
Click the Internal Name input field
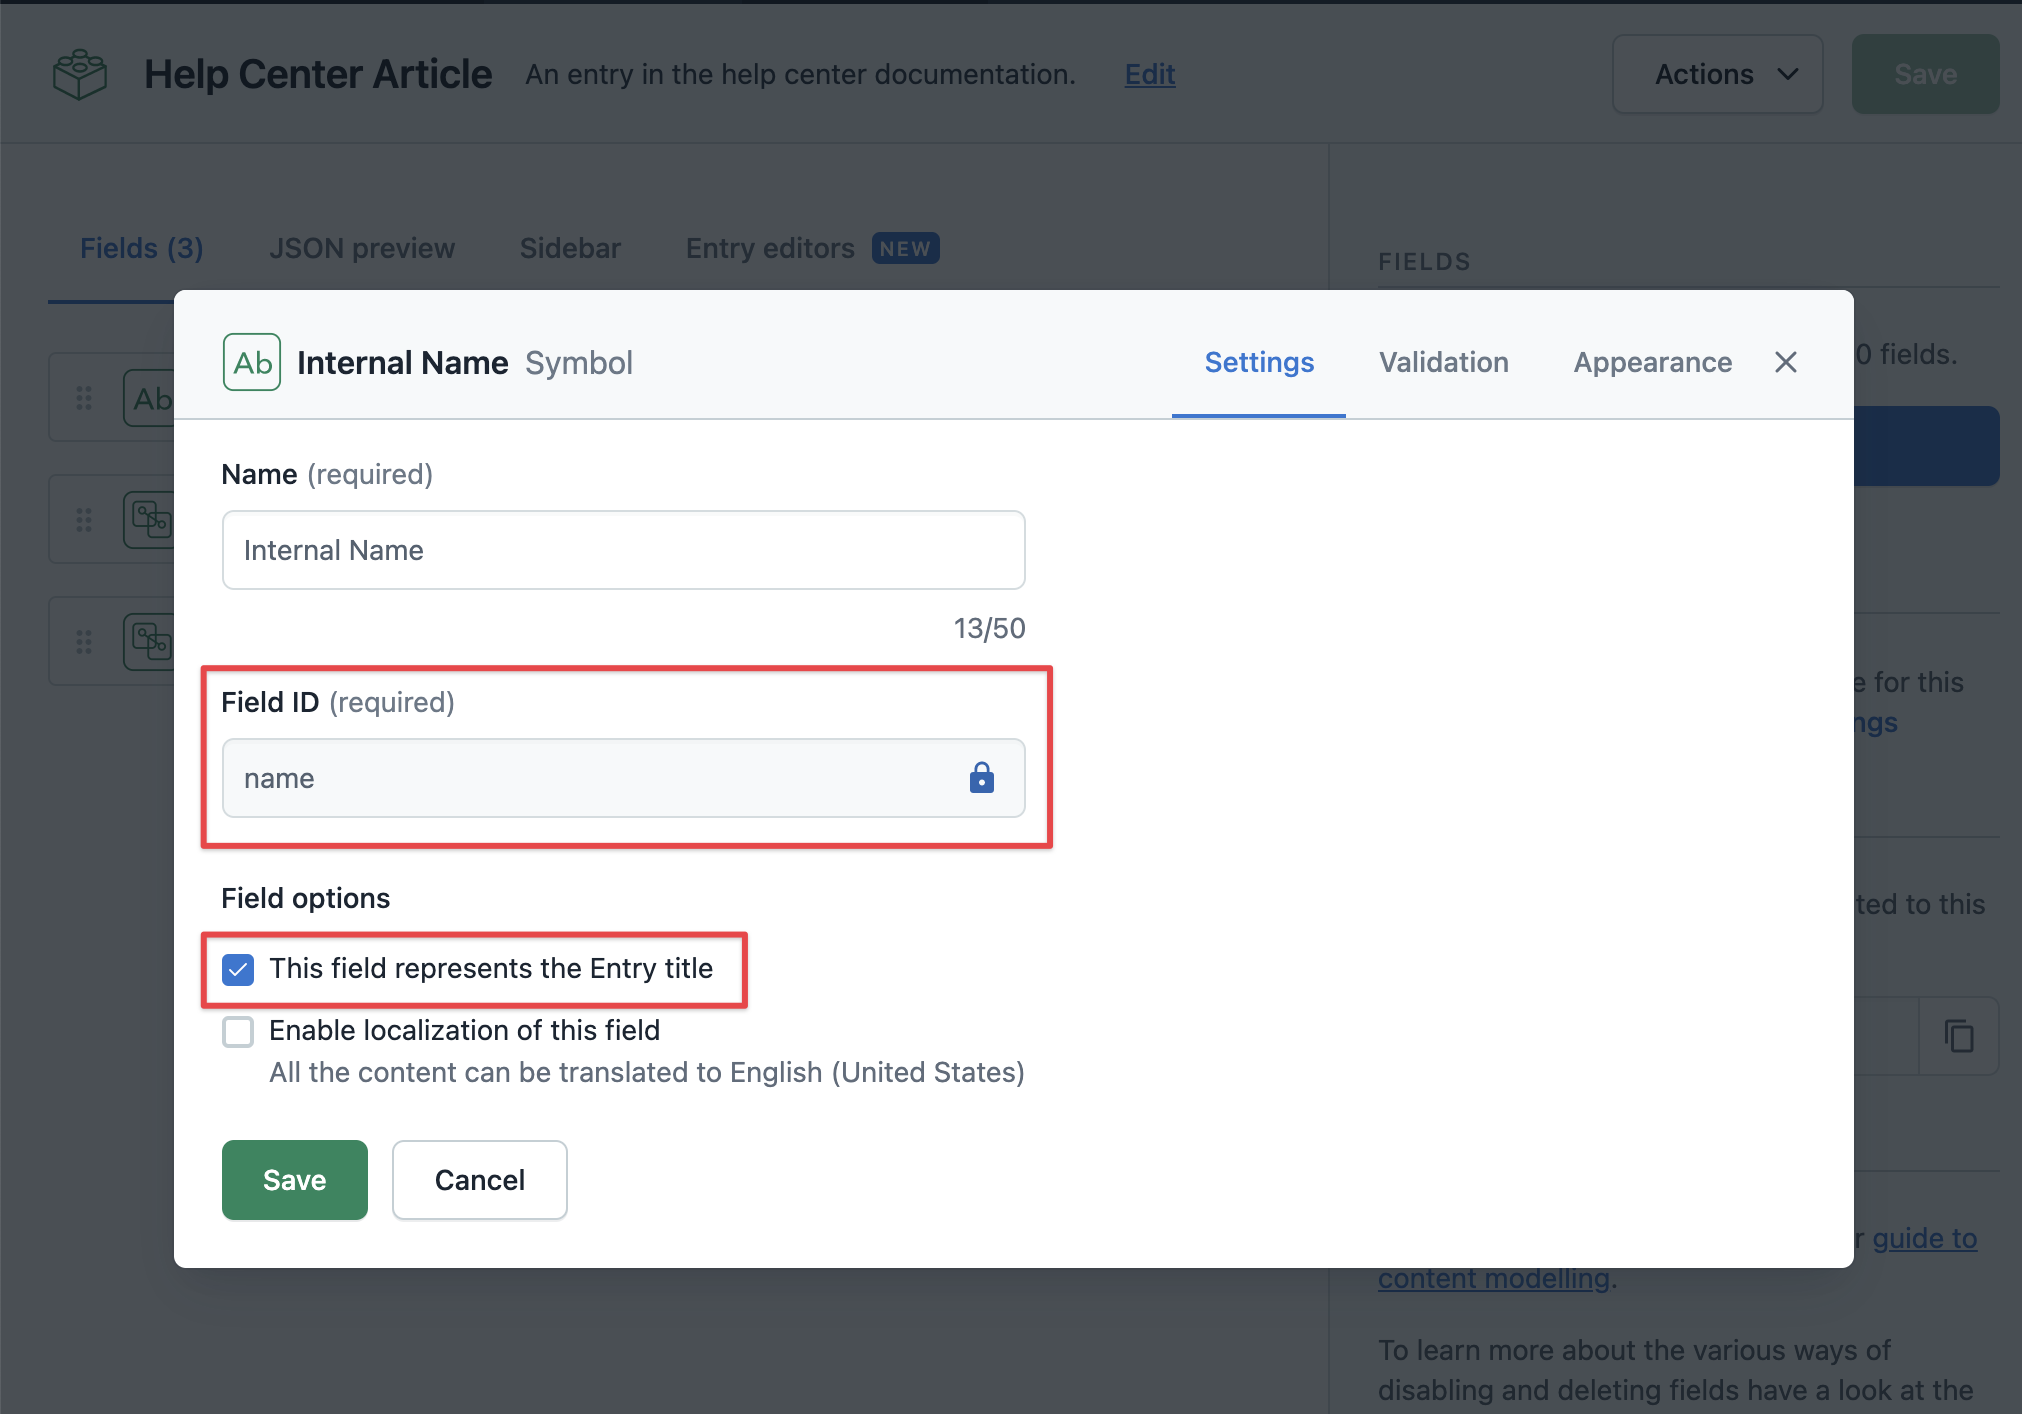coord(624,549)
